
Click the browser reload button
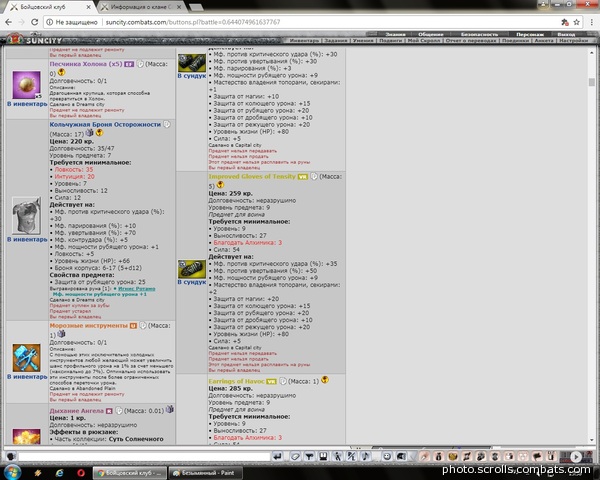click(x=34, y=22)
